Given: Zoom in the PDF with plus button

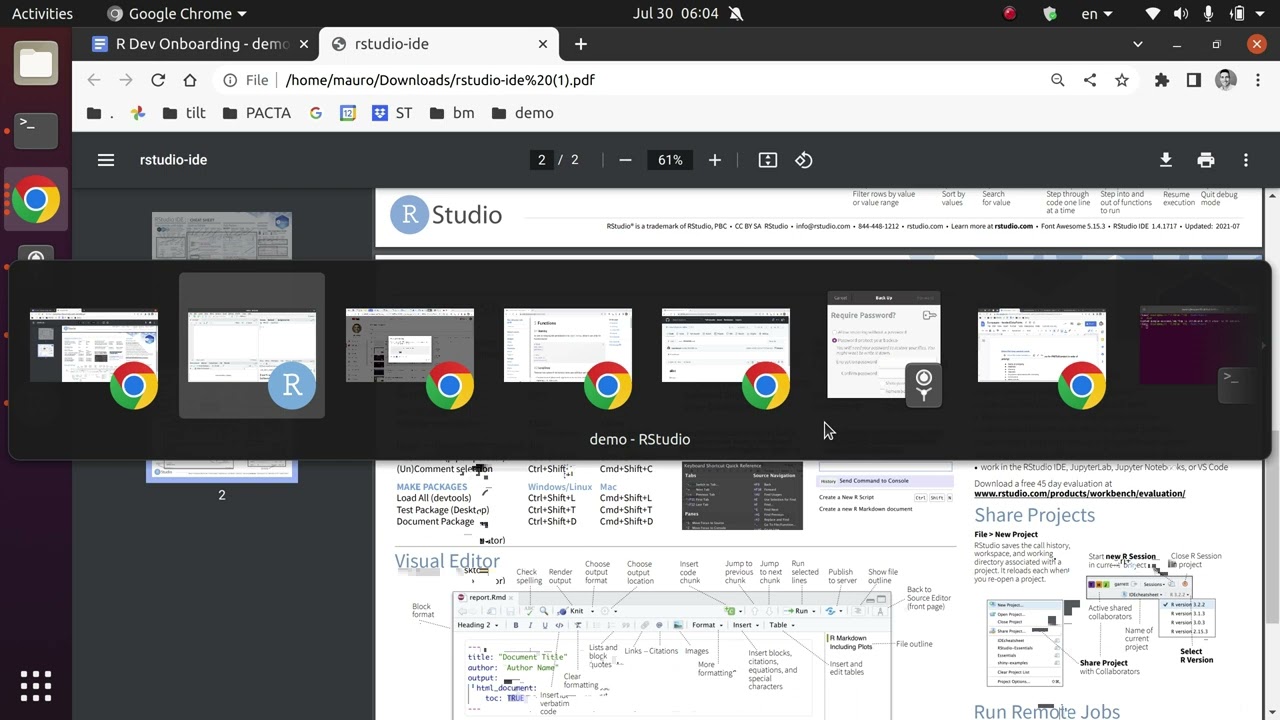Looking at the screenshot, I should [714, 160].
